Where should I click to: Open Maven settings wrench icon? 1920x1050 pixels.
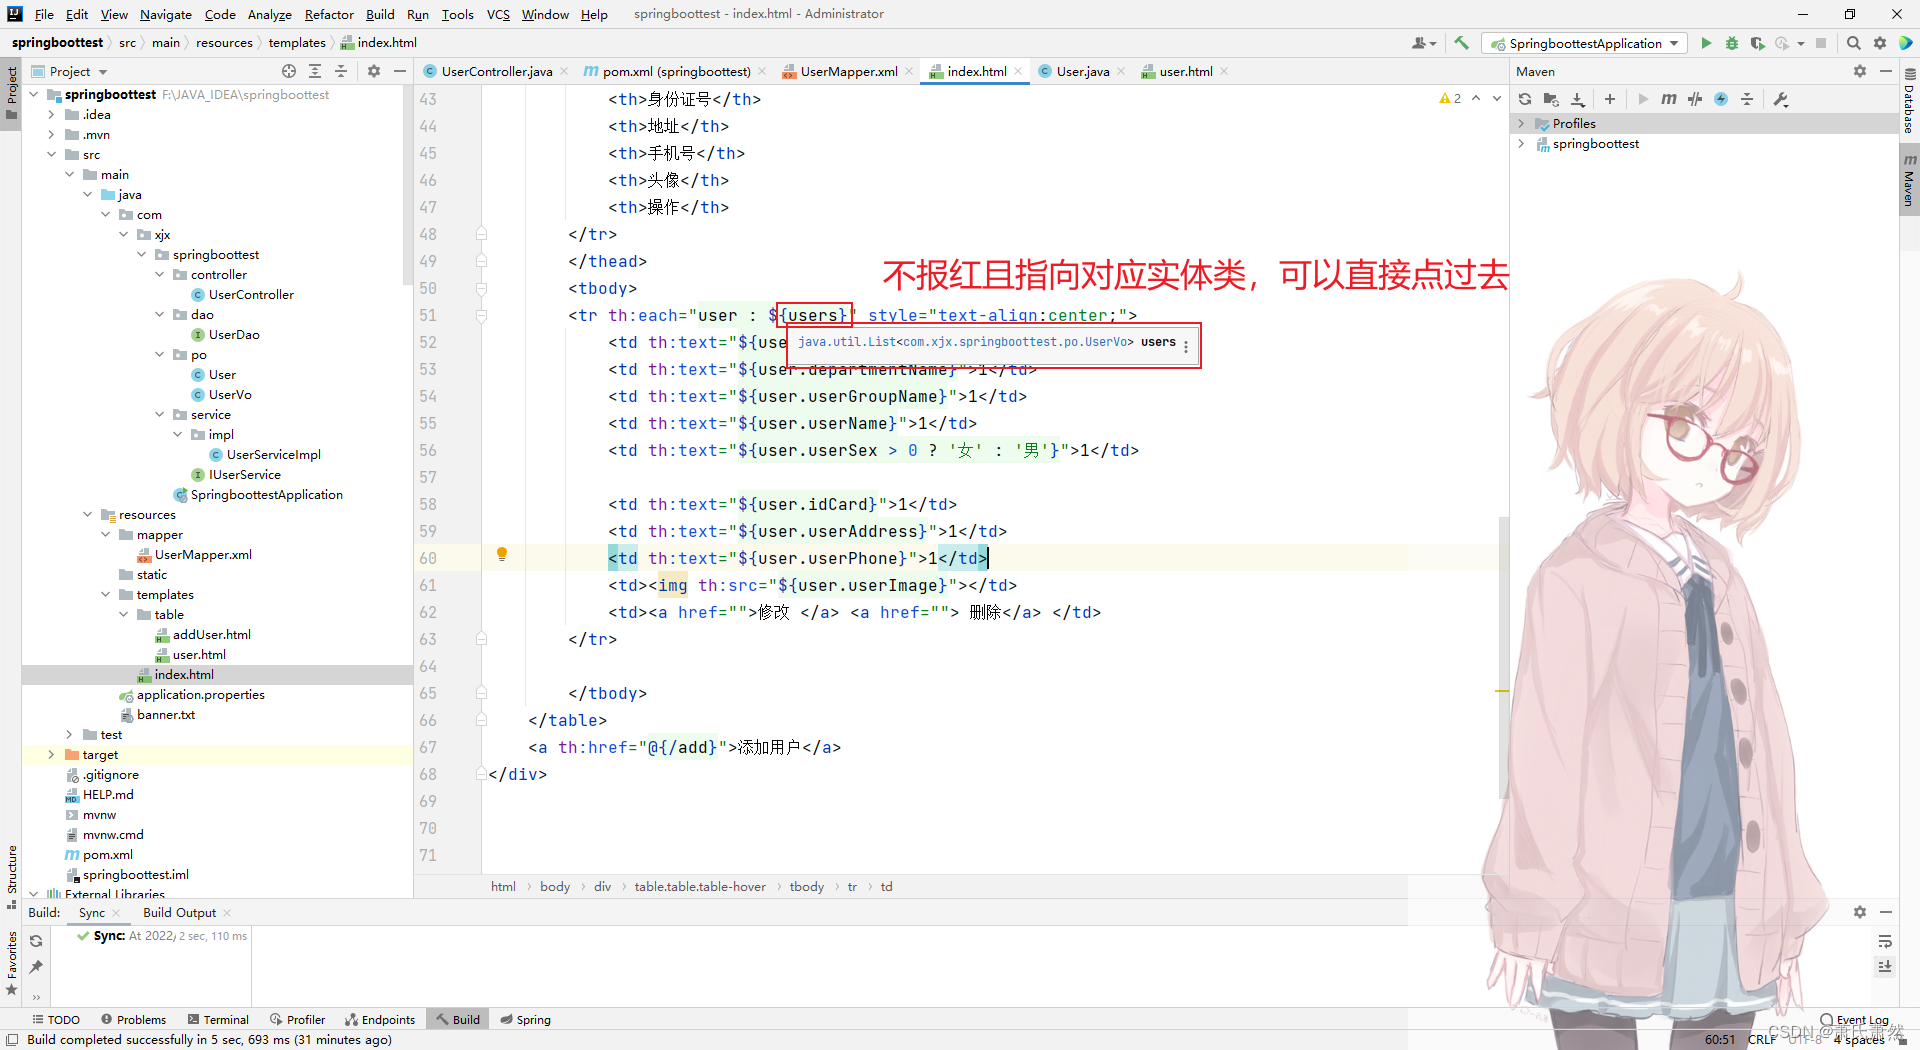pos(1781,99)
